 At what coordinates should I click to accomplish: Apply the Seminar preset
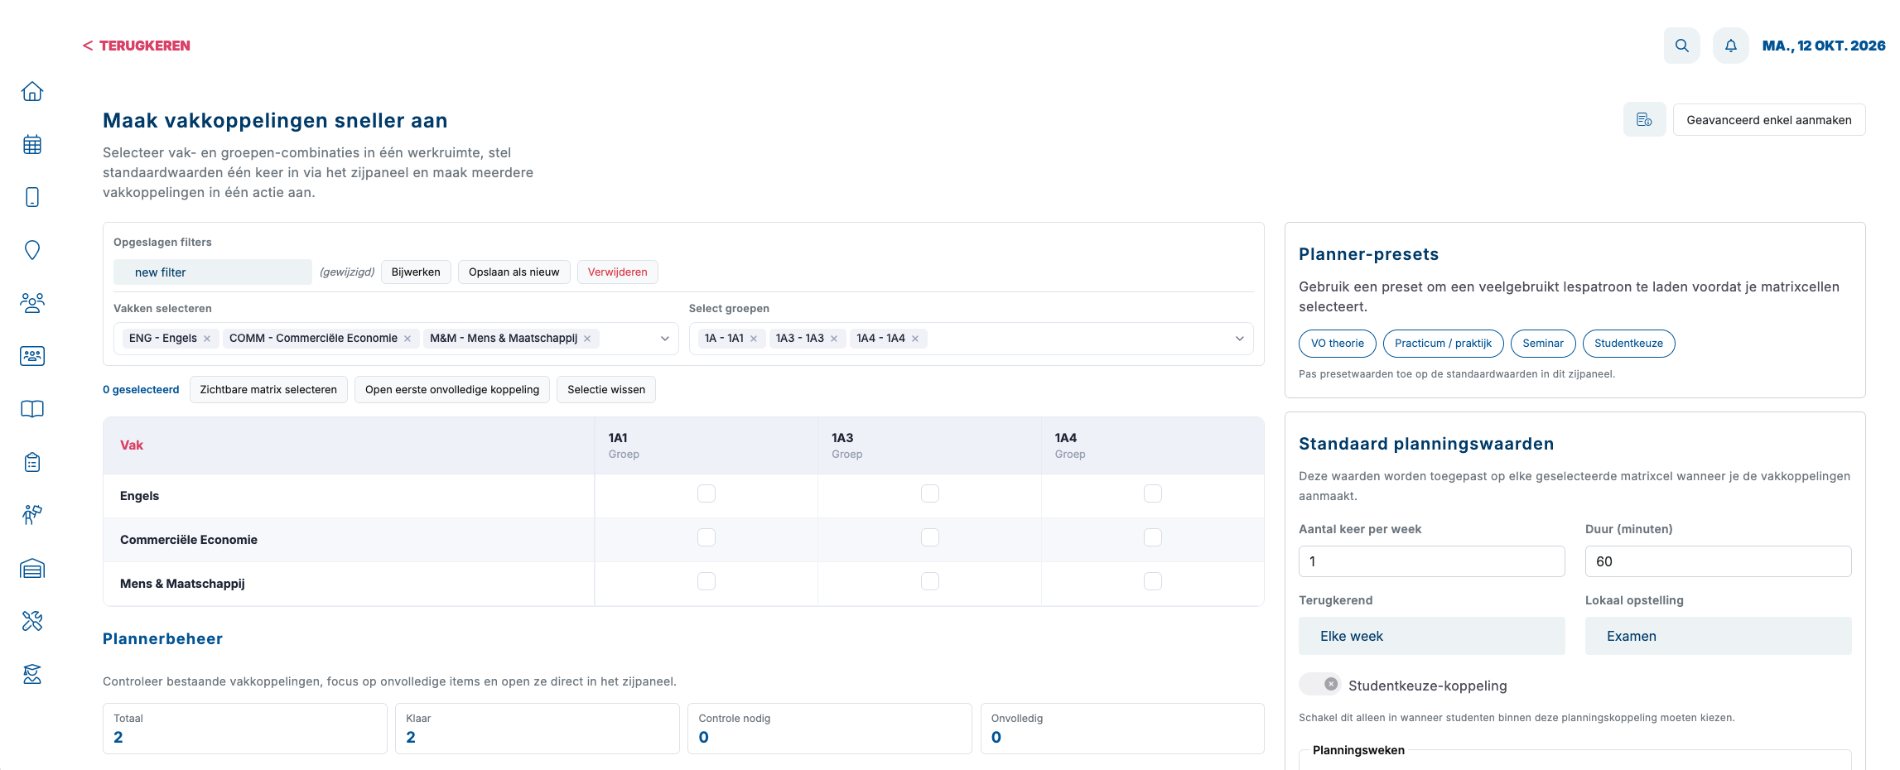[1543, 344]
